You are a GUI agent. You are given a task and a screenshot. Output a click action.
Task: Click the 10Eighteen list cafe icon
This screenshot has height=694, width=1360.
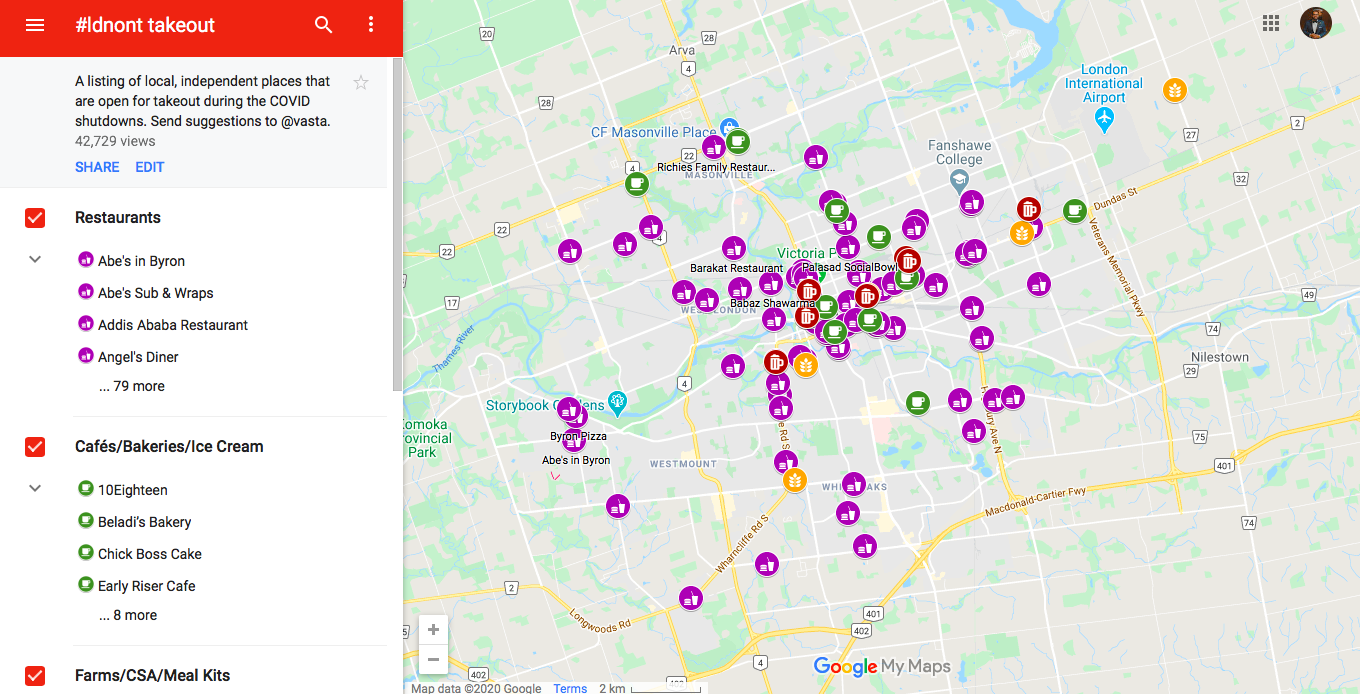click(85, 489)
